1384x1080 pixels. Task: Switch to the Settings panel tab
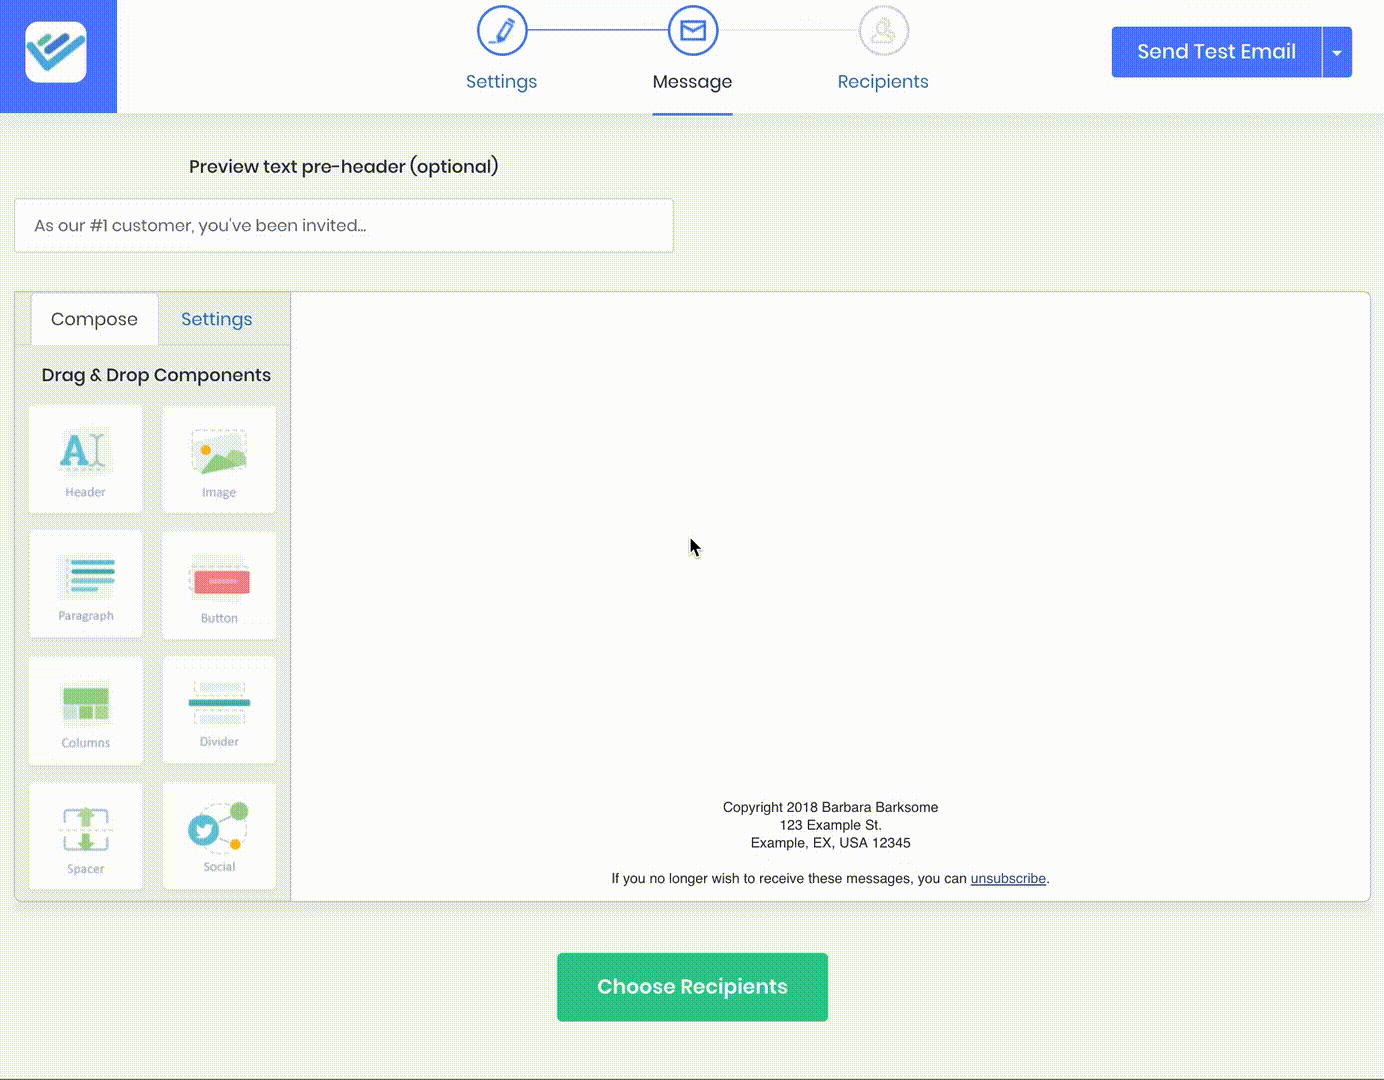tap(216, 319)
